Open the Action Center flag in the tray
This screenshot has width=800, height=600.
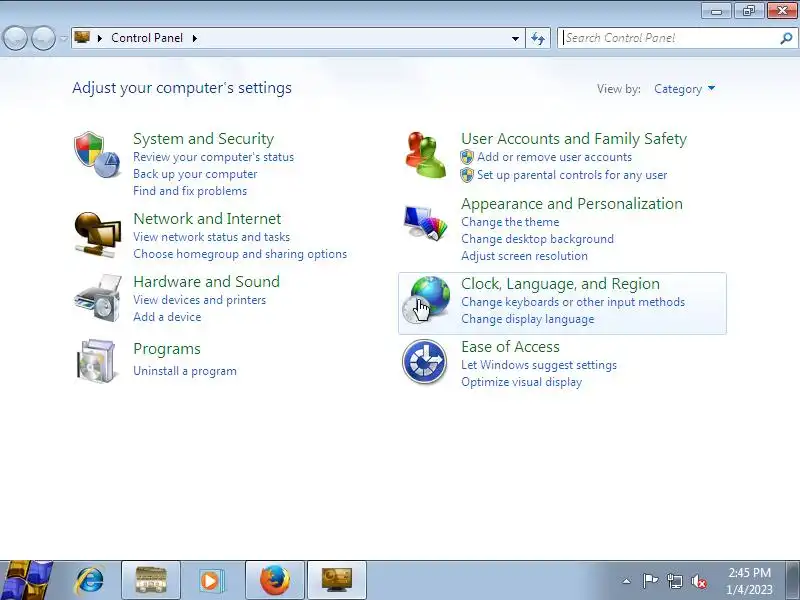pyautogui.click(x=650, y=581)
